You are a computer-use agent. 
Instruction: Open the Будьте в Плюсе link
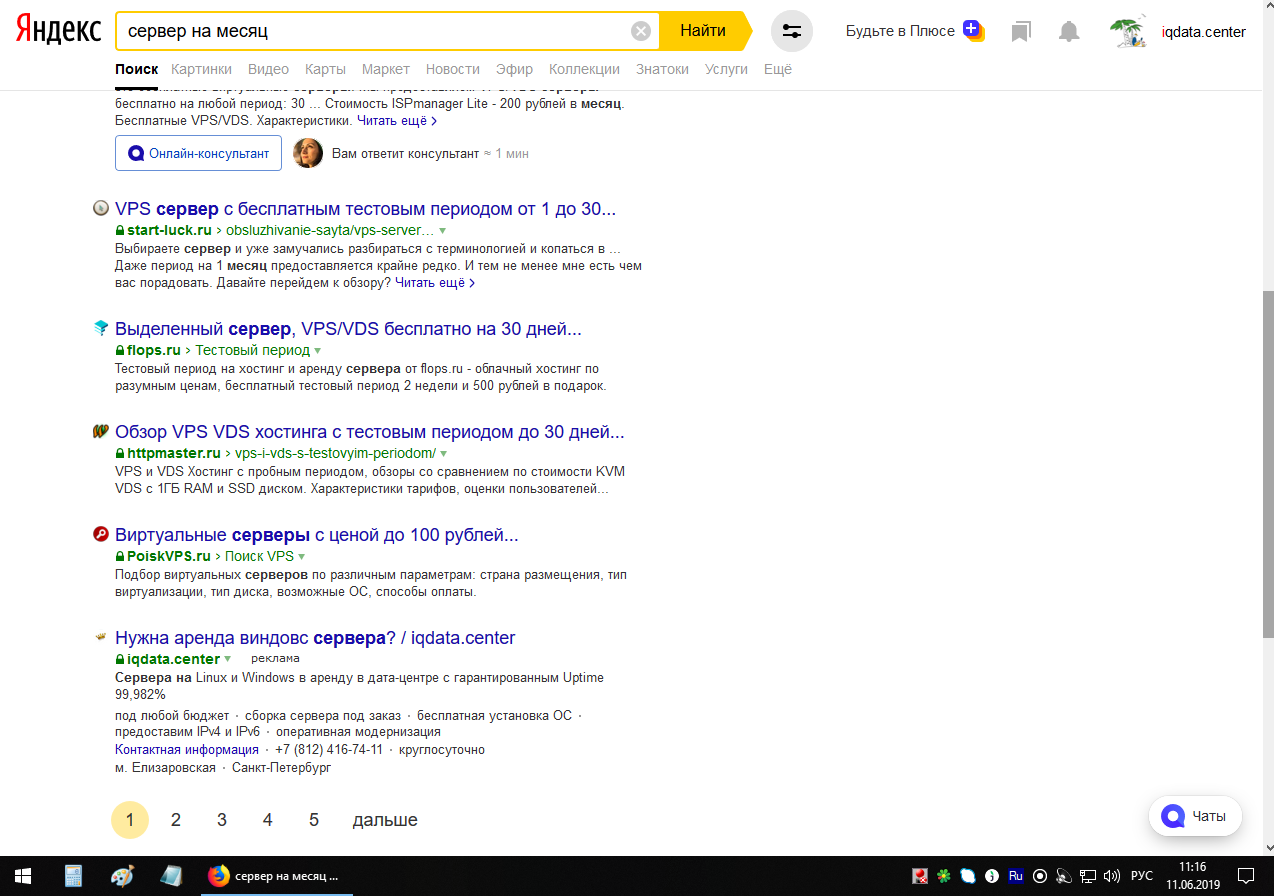tap(900, 31)
